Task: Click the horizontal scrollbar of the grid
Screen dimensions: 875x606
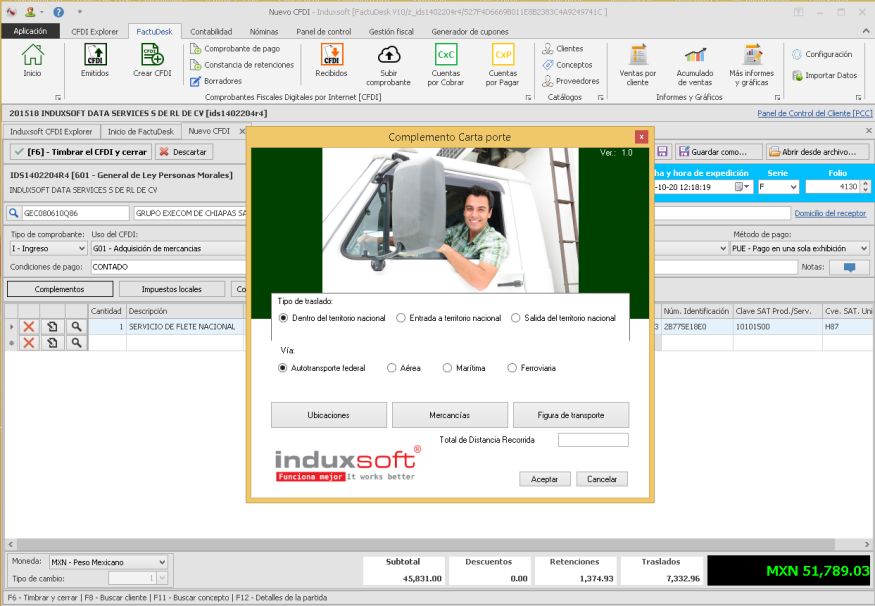Action: coord(426,544)
